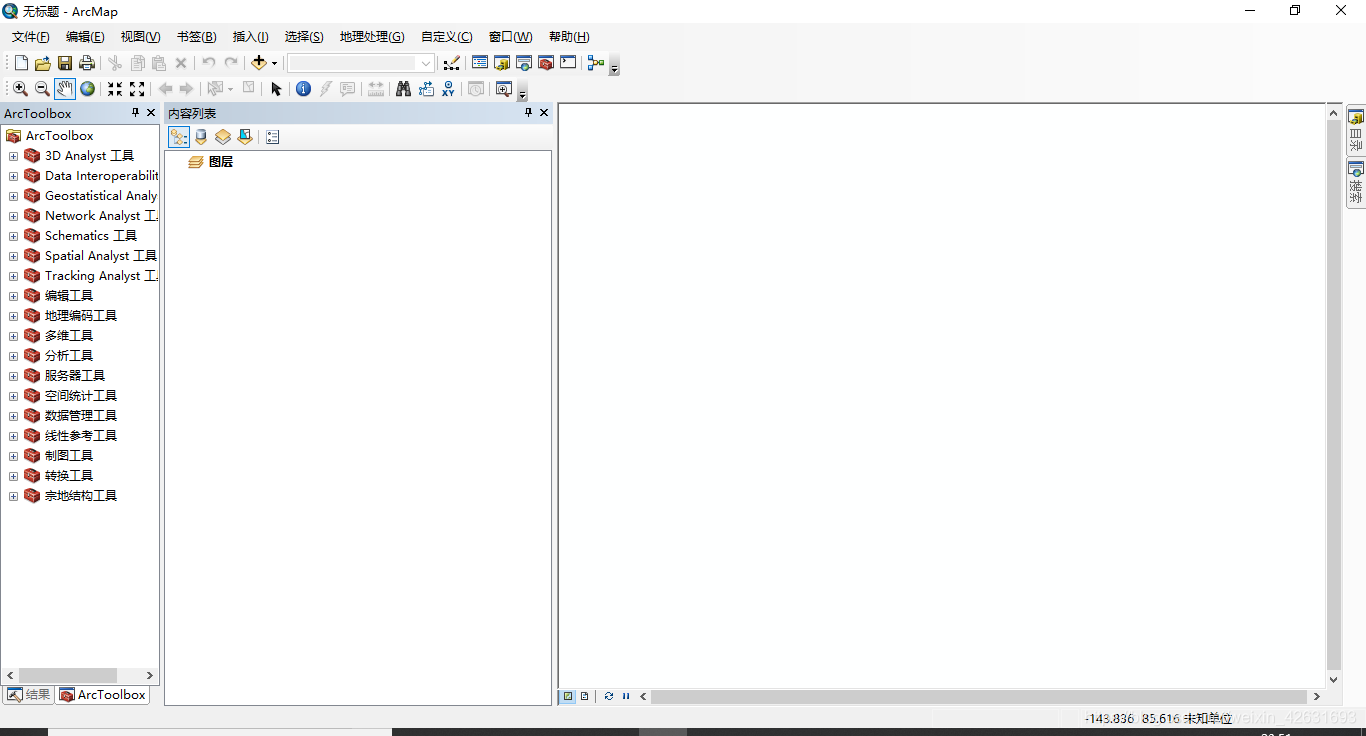
Task: Select the ArcToolbox bottom tab
Action: tap(102, 695)
